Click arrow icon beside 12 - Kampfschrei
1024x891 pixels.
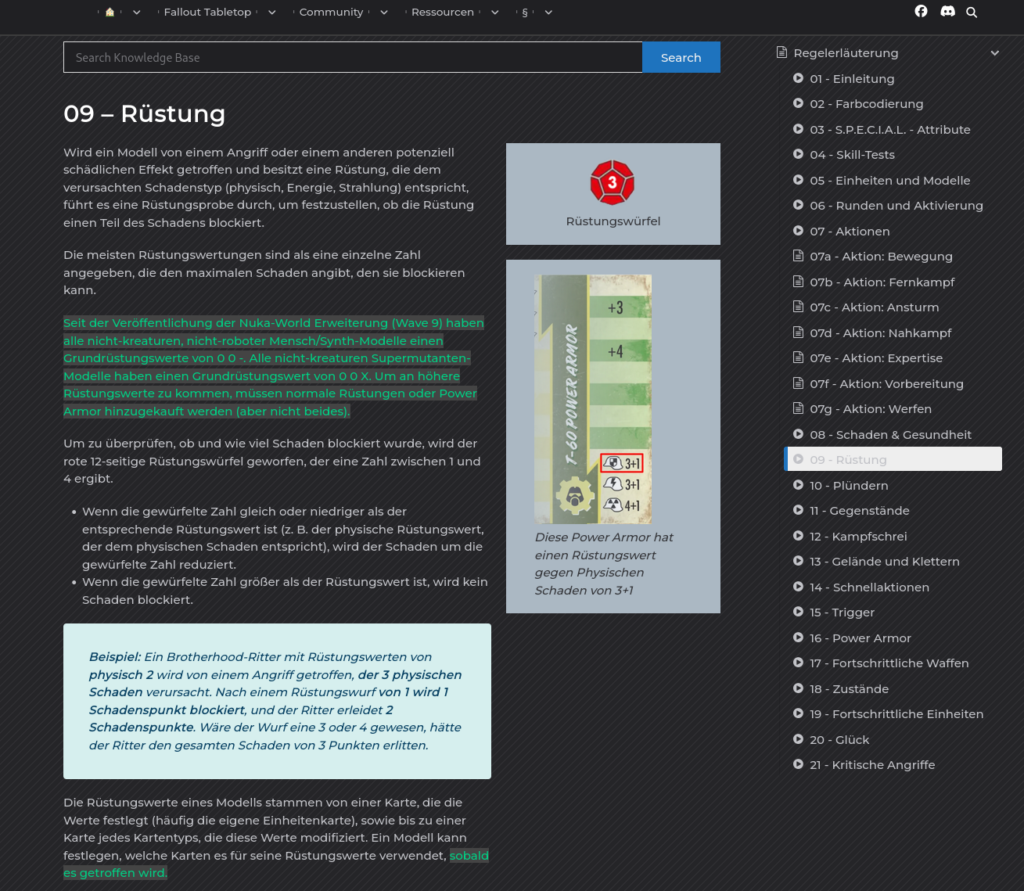[x=798, y=536]
